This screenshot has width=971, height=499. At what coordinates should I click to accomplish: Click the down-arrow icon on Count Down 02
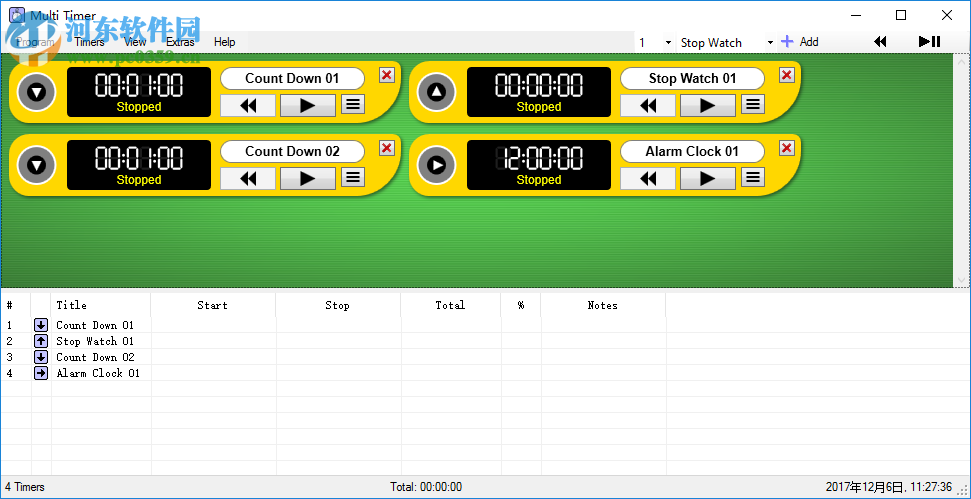coord(37,165)
